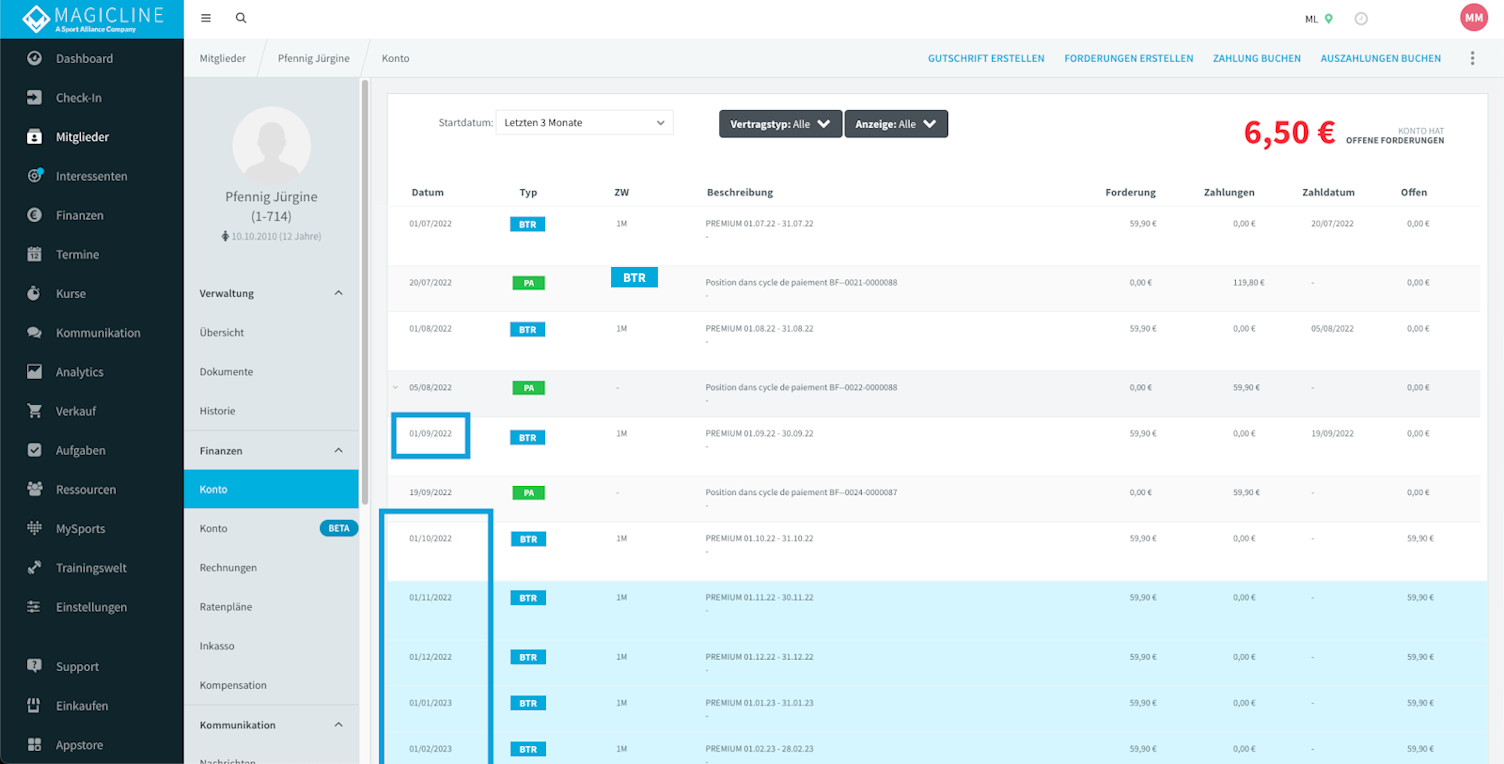Click the Mitglieder breadcrumb

pyautogui.click(x=223, y=59)
